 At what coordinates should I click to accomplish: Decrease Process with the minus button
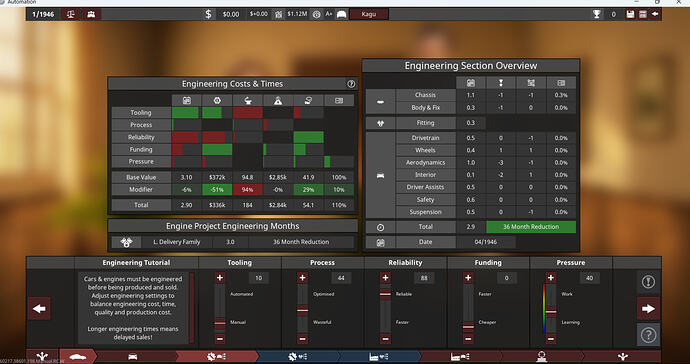(302, 339)
